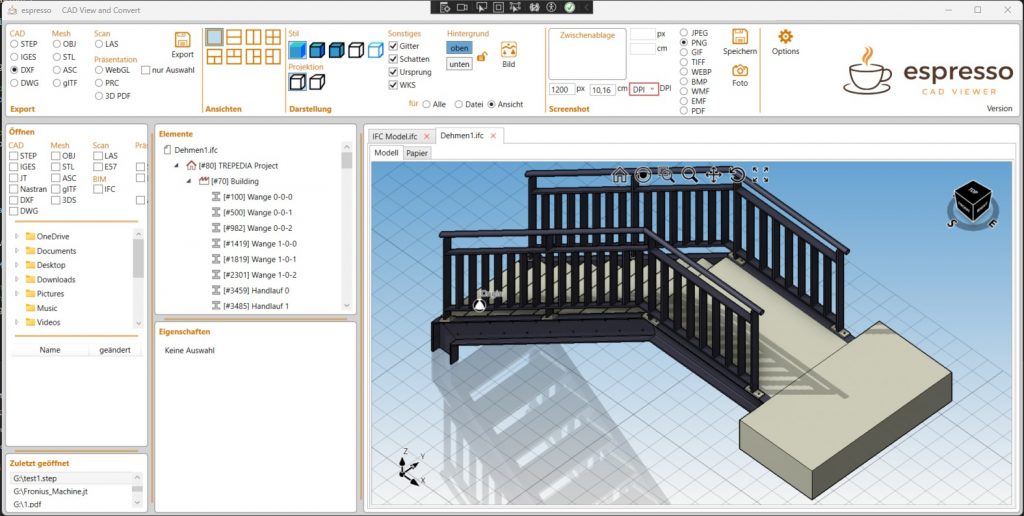Disable the Gitter grid checkbox
The height and width of the screenshot is (516, 1024).
coord(394,46)
